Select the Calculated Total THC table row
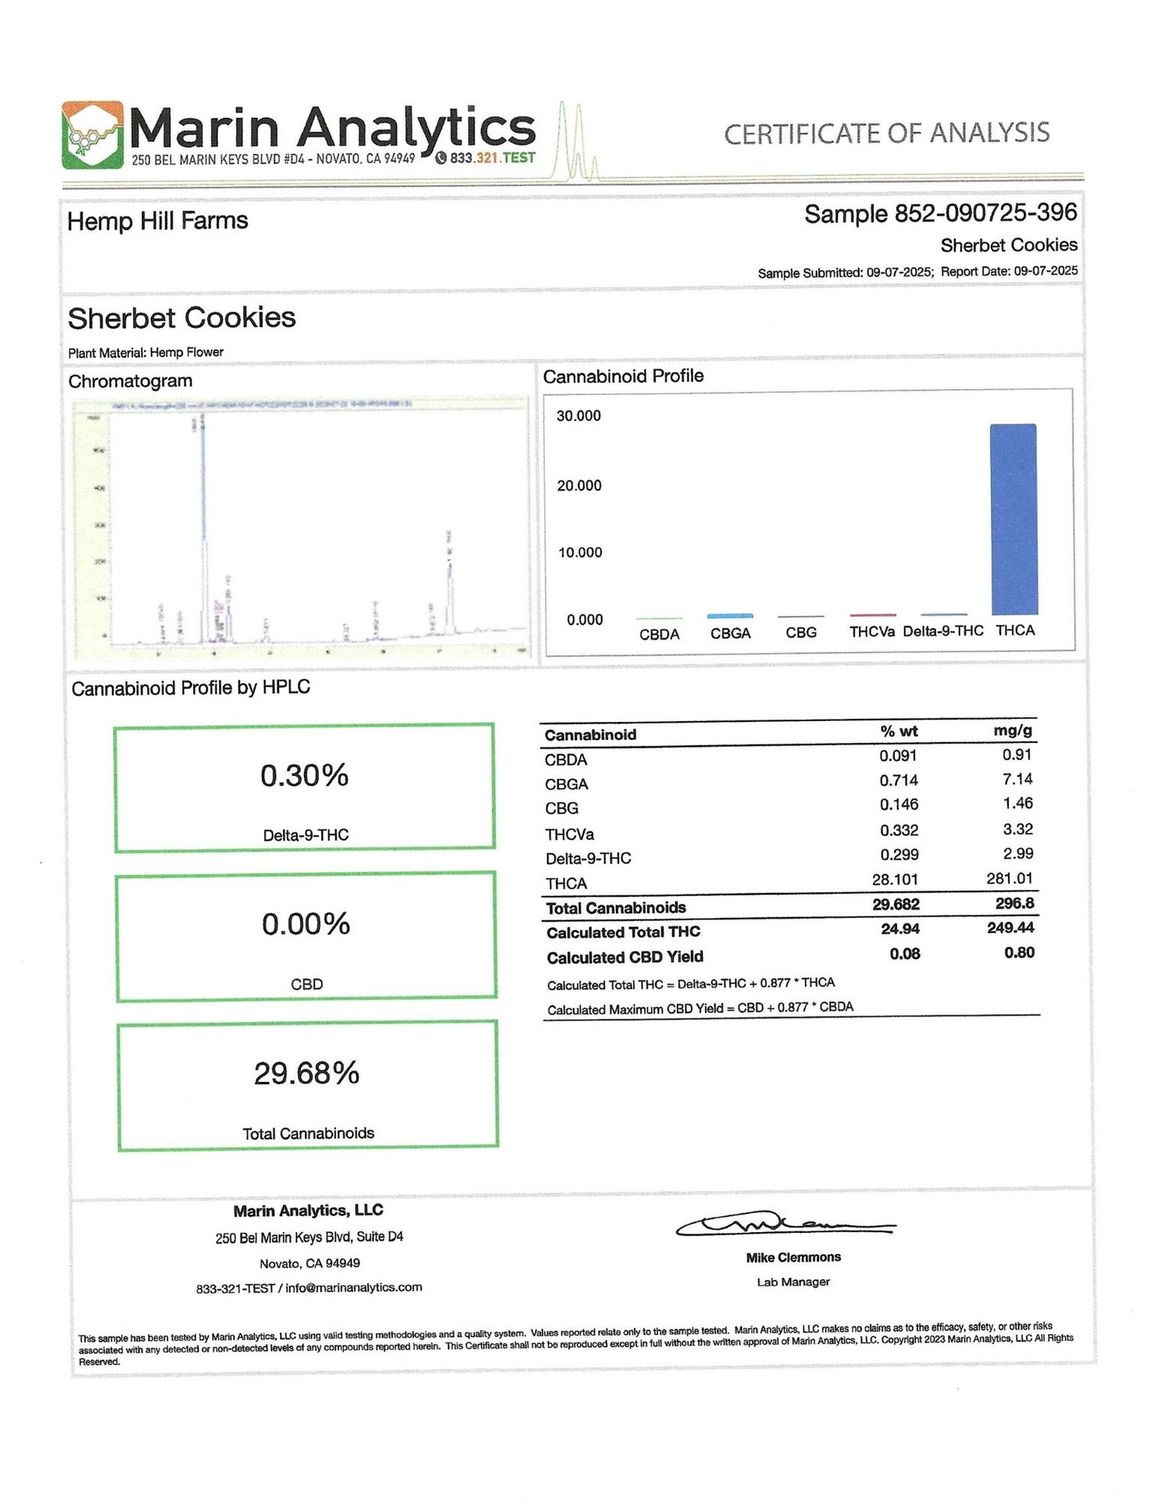Image resolution: width=1159 pixels, height=1500 pixels. pos(789,931)
